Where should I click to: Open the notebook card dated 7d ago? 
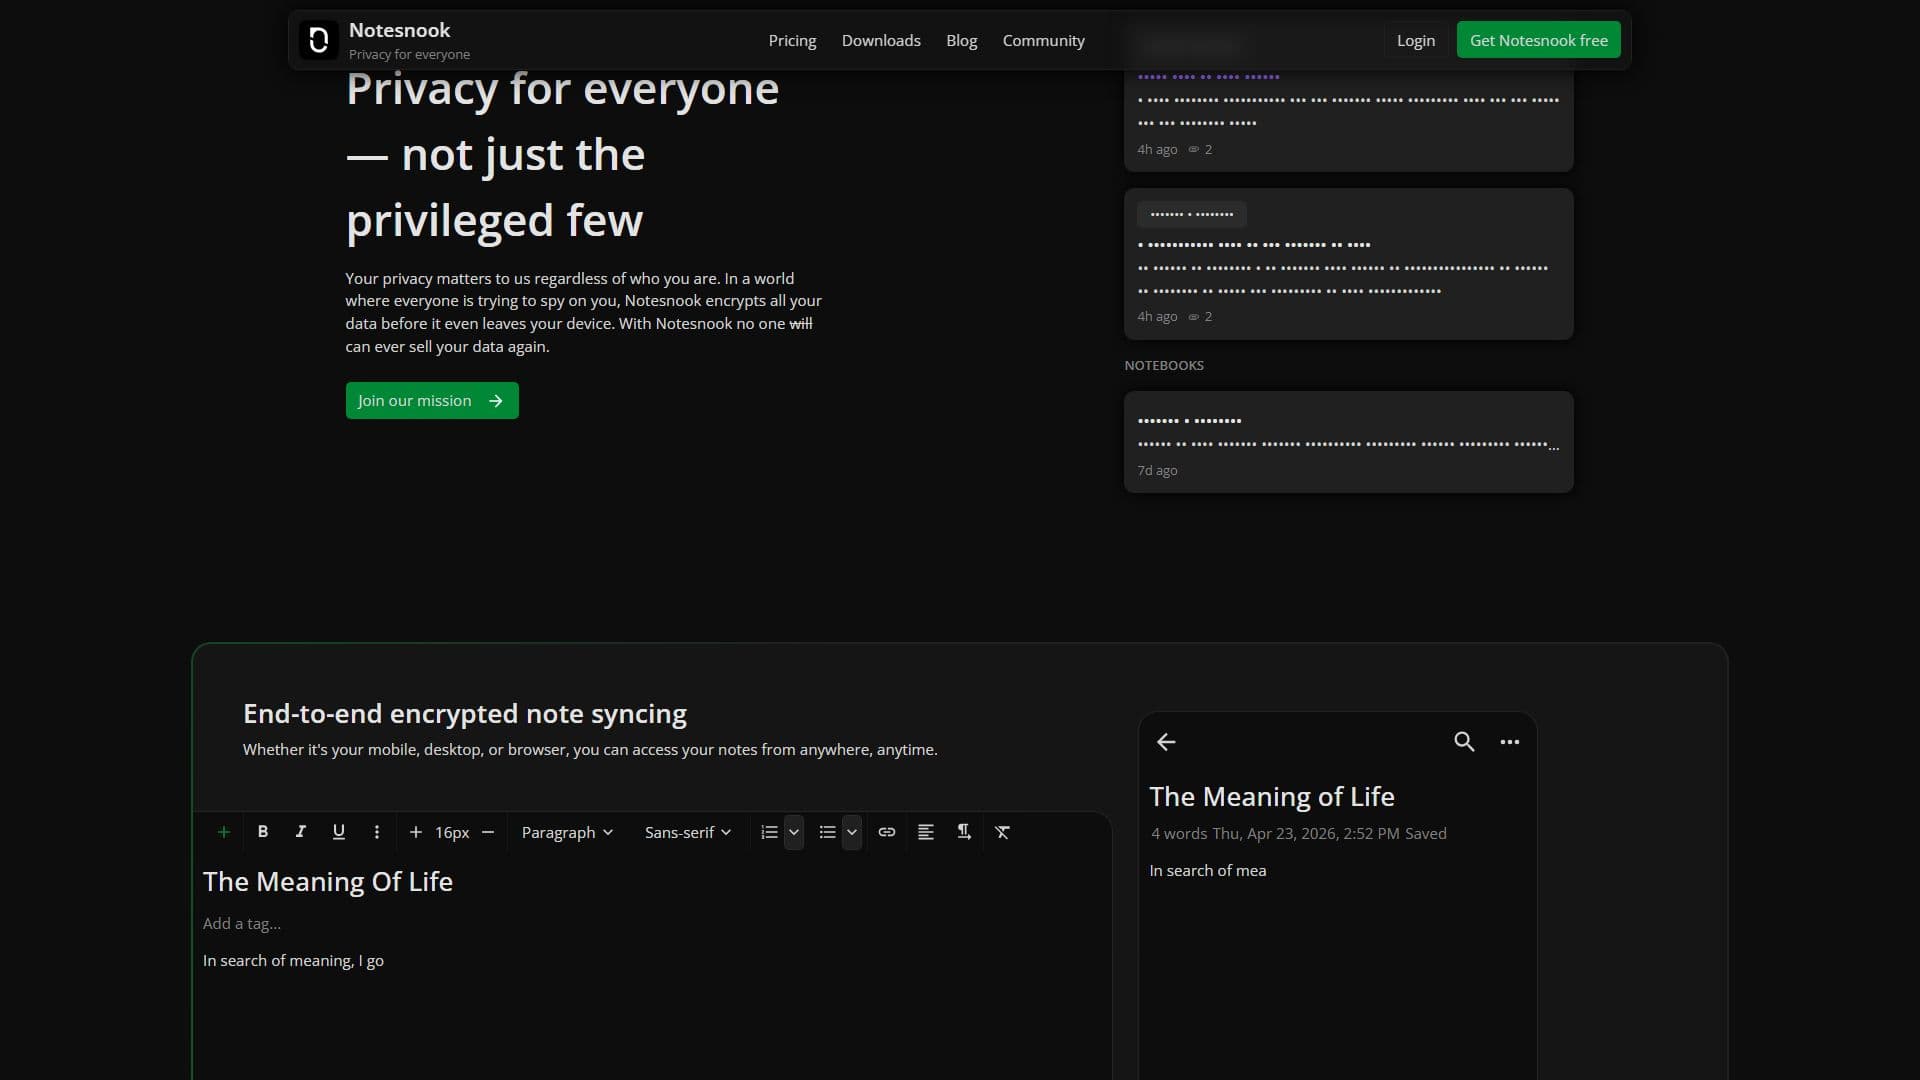click(1348, 442)
